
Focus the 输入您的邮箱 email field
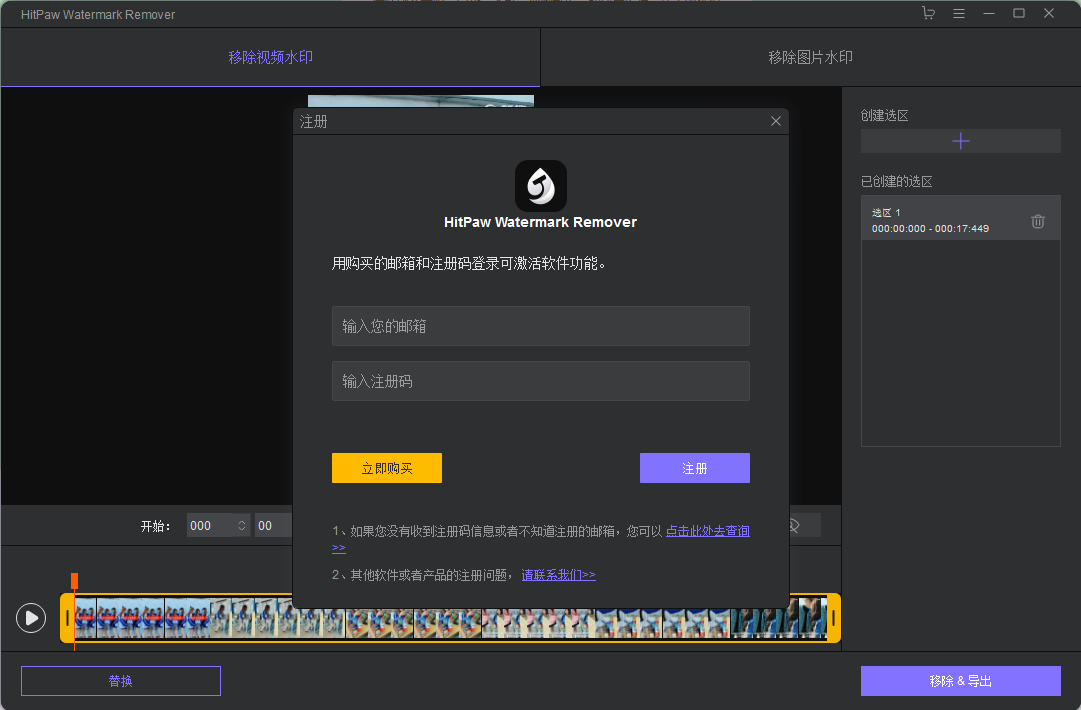tap(540, 326)
